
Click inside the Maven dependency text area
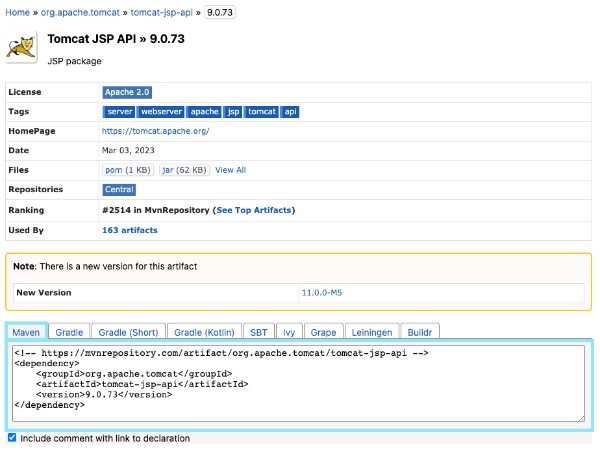click(298, 383)
